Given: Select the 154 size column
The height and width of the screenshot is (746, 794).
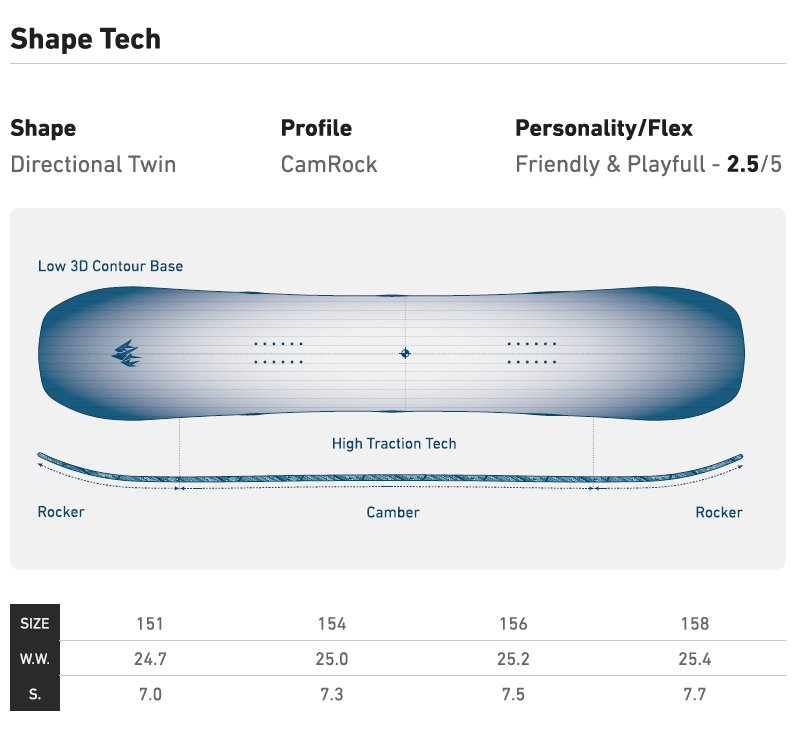Looking at the screenshot, I should click(332, 624).
